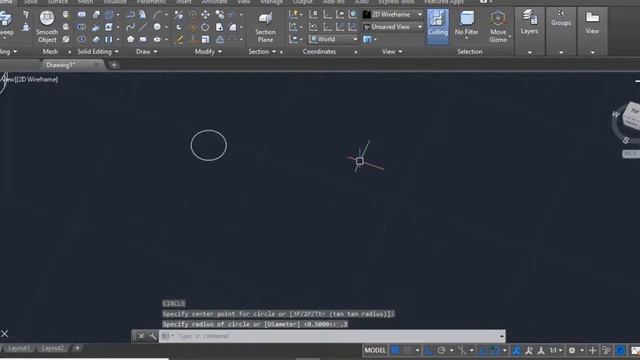
Task: Switch to the Layout2 tab
Action: 53,348
